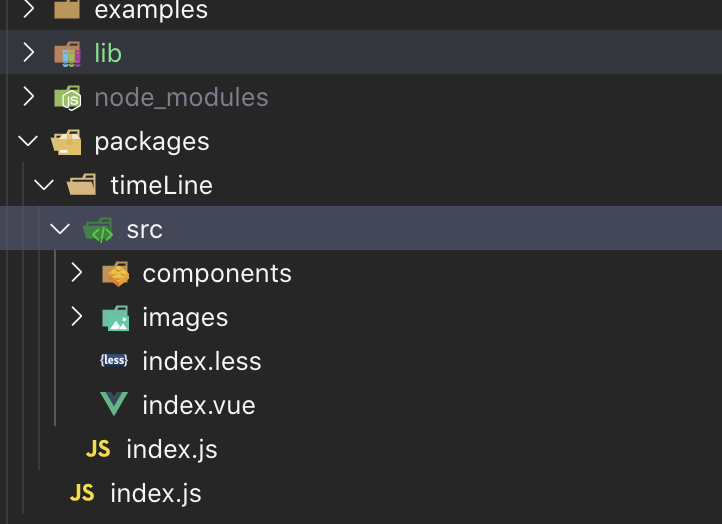The image size is (722, 524).
Task: Select the examples folder label
Action: coord(151,11)
